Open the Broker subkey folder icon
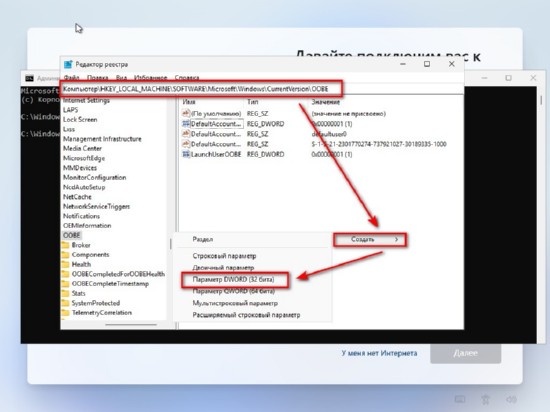Screen dimensions: 550x412 (66, 245)
